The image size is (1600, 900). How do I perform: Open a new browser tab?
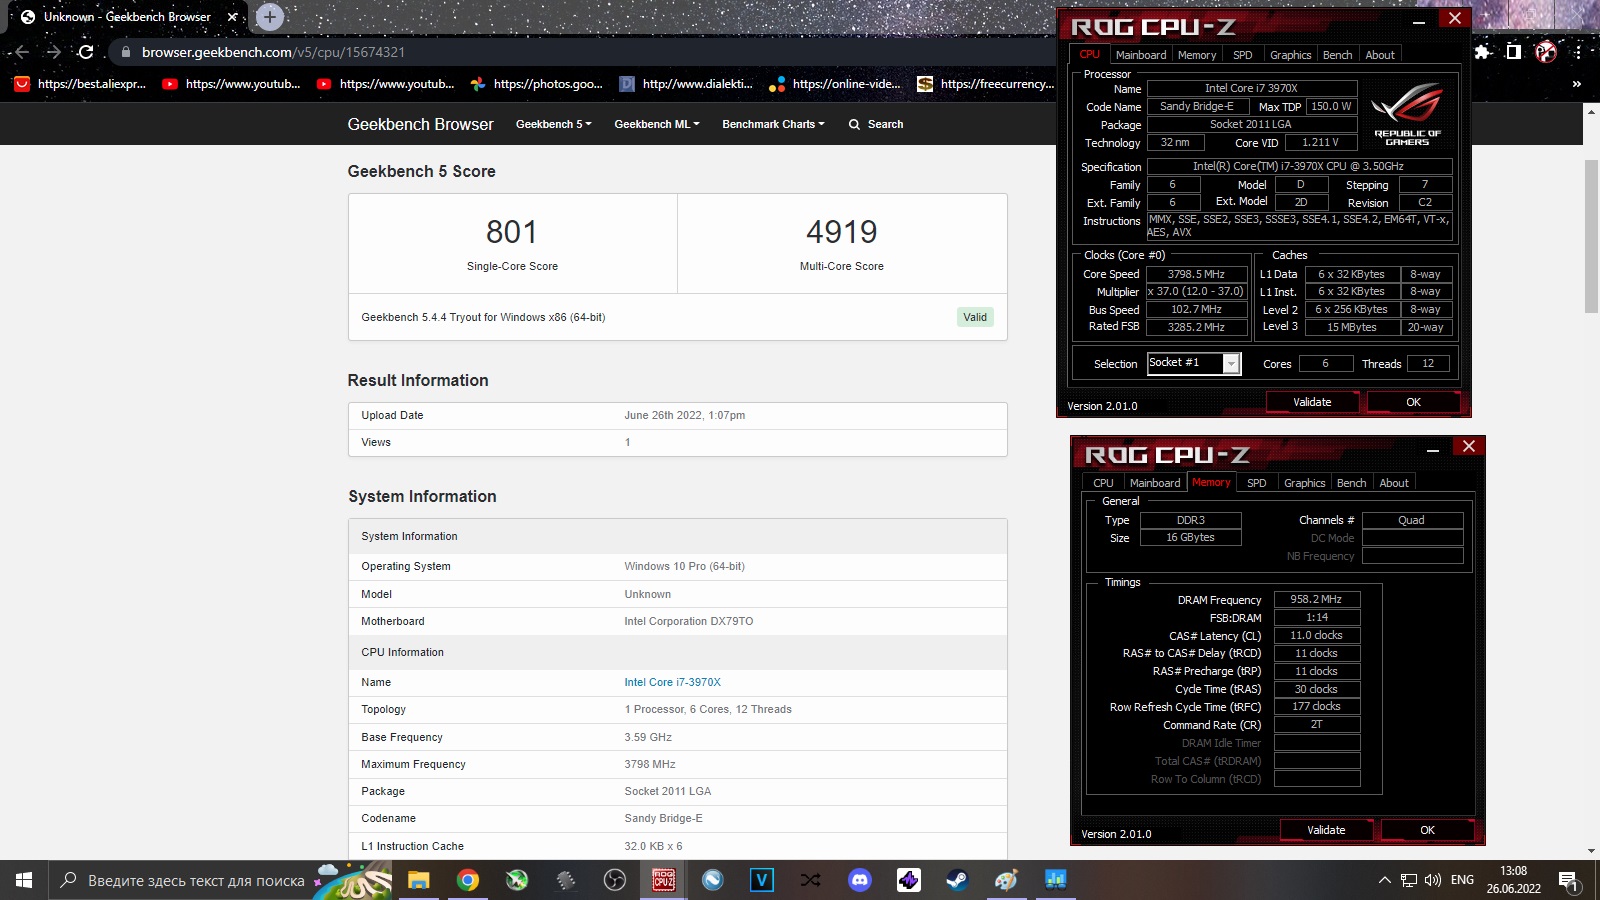point(270,17)
